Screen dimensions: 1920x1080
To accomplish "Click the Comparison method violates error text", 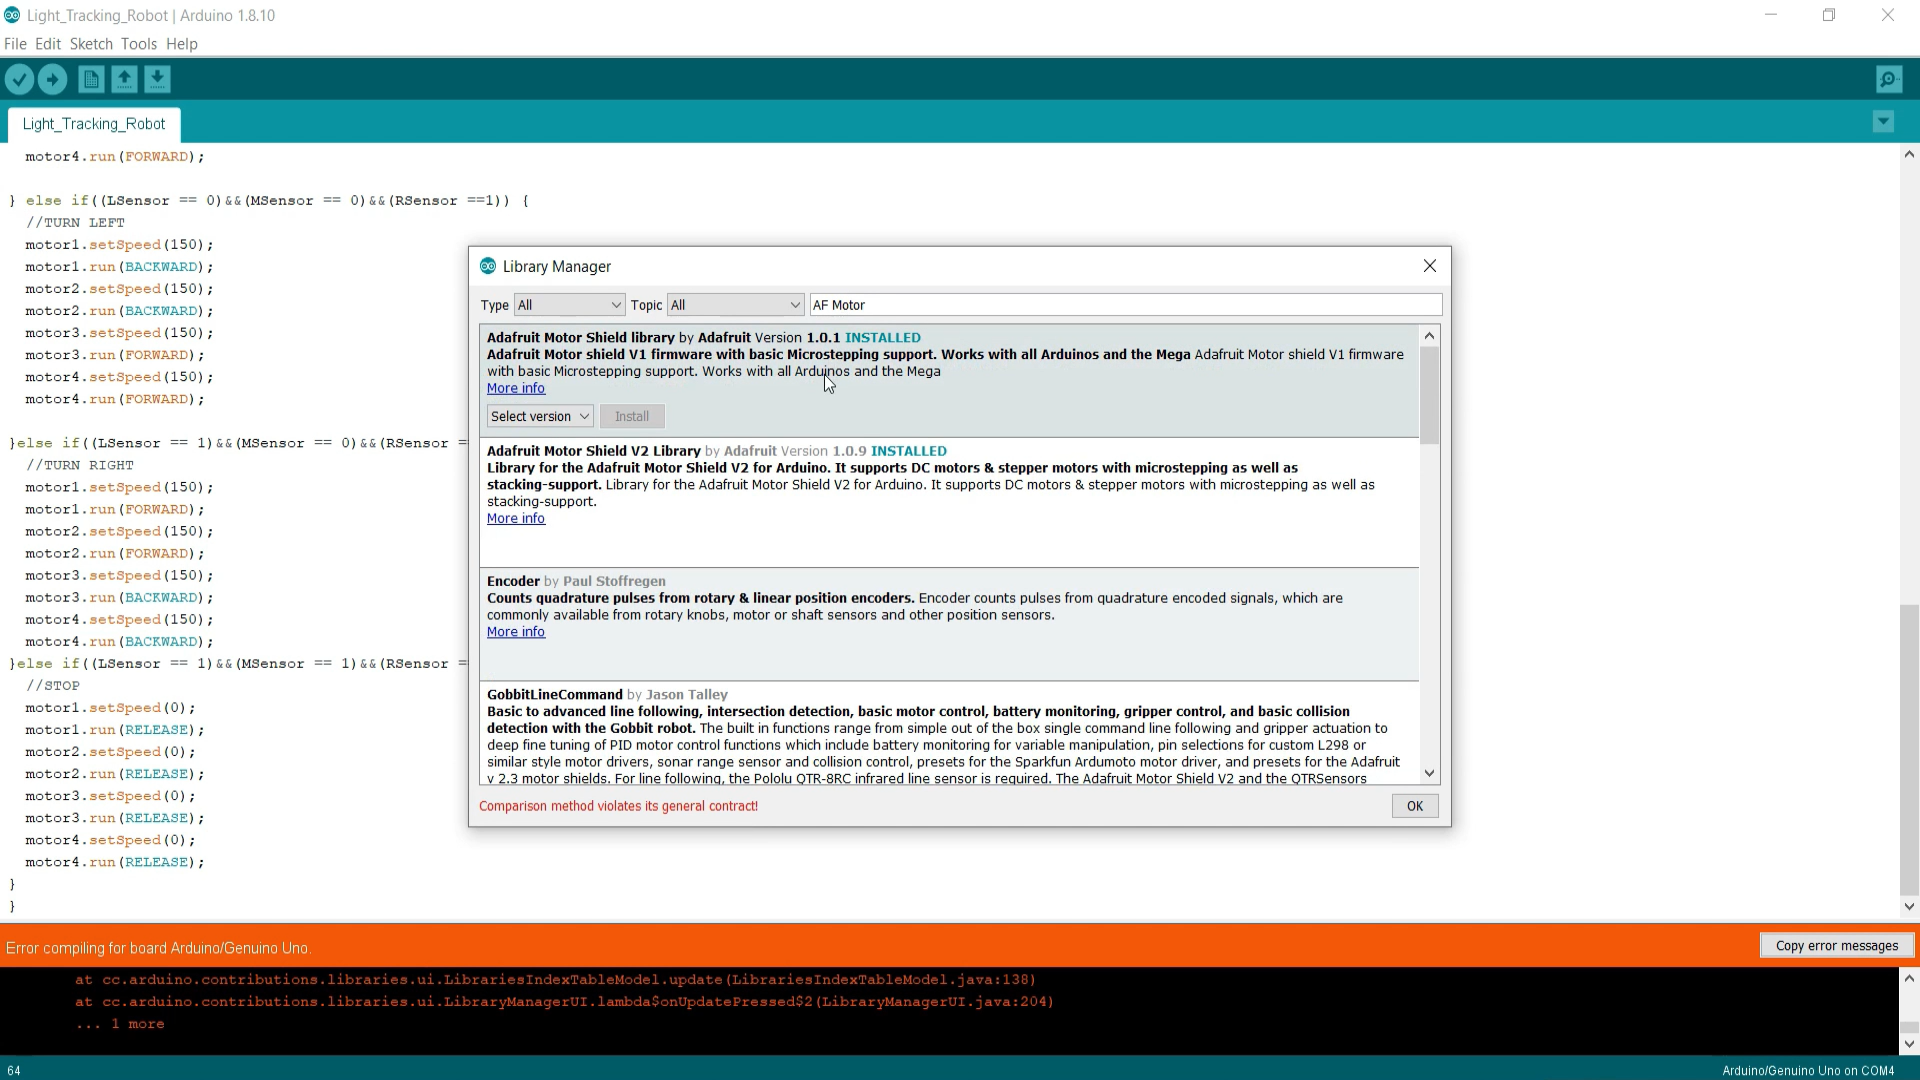I will click(x=618, y=806).
